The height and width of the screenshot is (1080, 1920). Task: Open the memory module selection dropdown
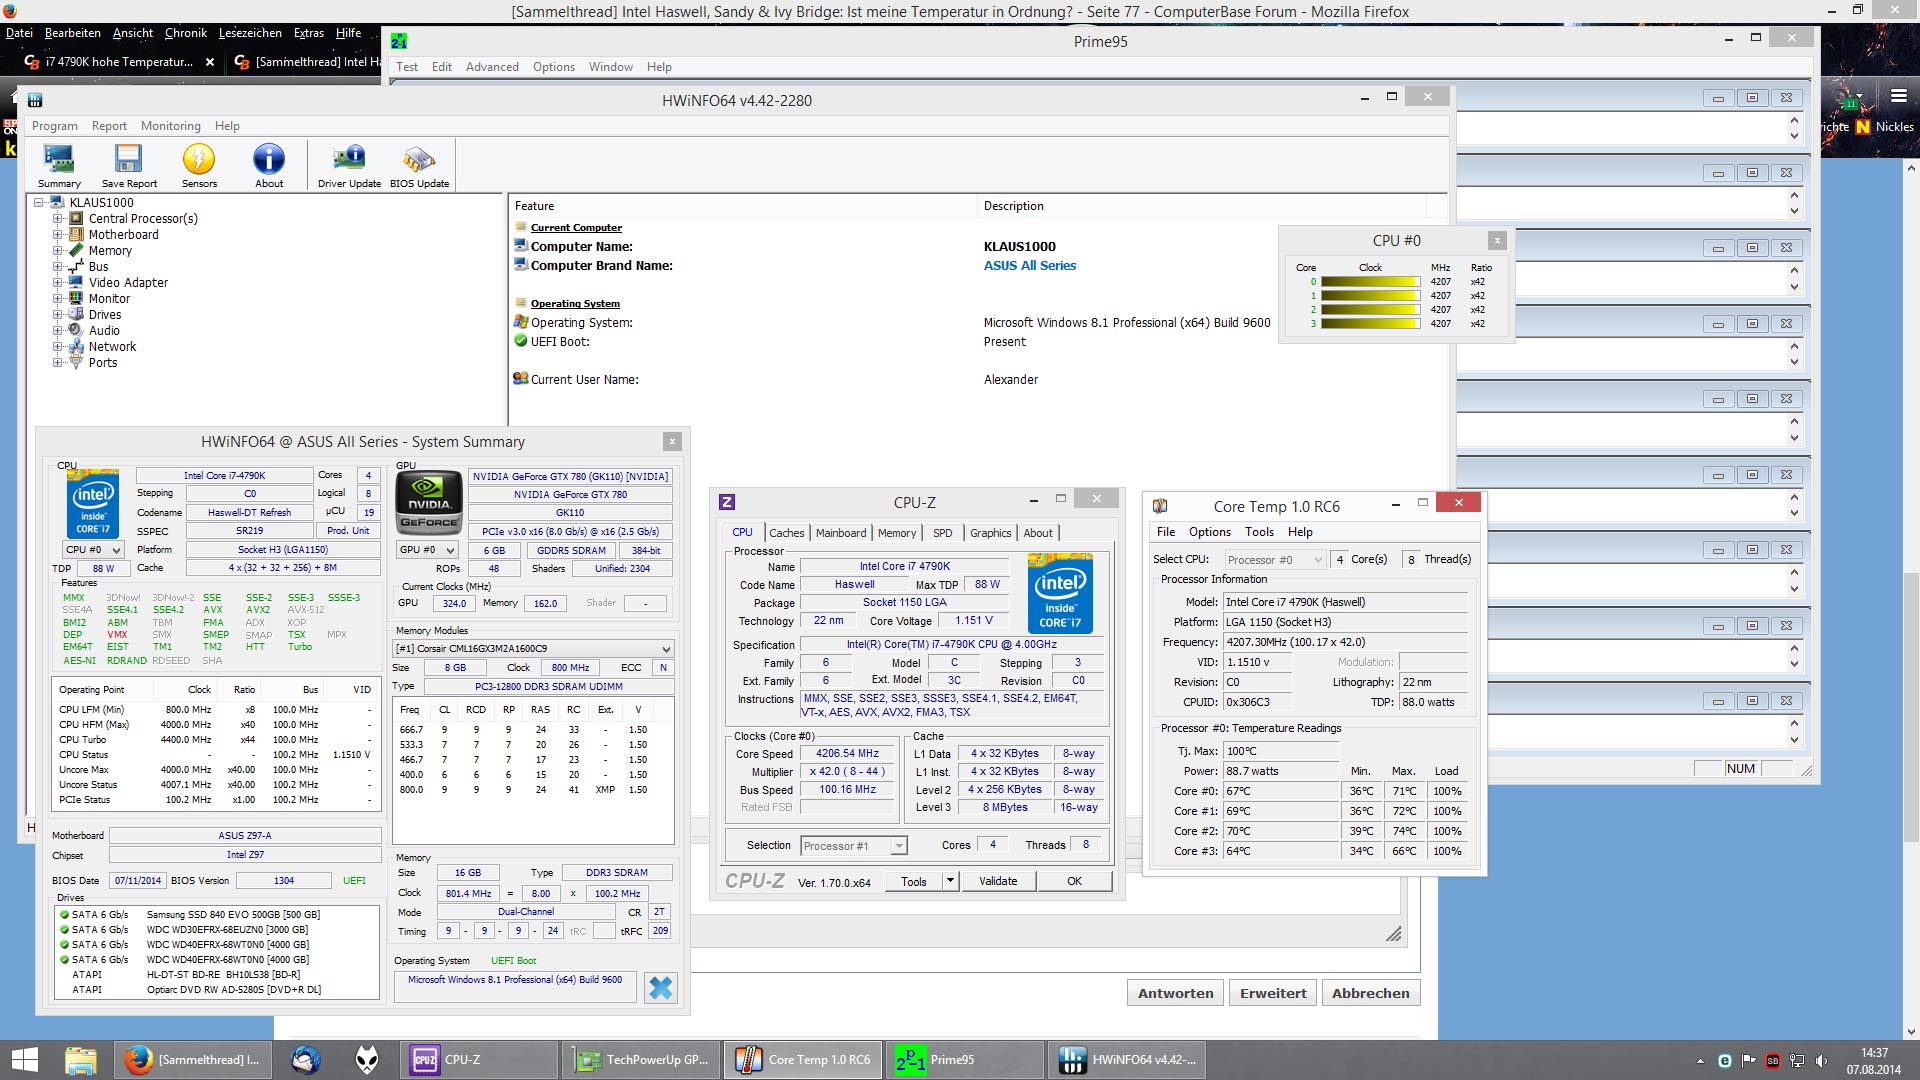[x=666, y=649]
